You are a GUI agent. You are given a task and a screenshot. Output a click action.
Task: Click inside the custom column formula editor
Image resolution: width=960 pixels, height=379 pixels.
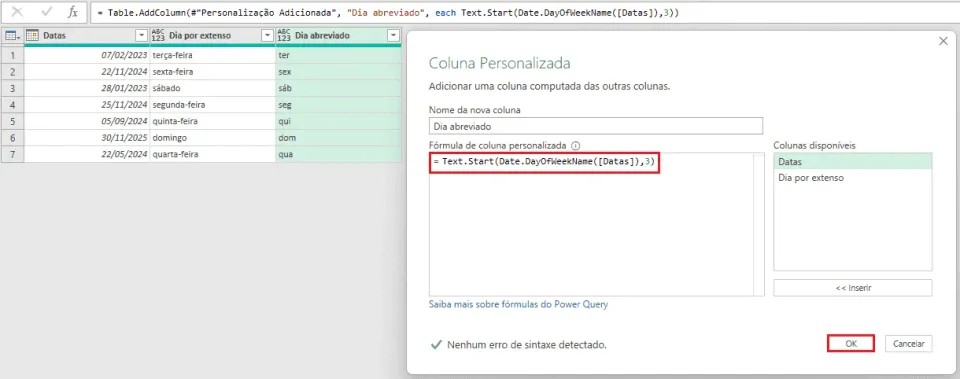coord(591,225)
